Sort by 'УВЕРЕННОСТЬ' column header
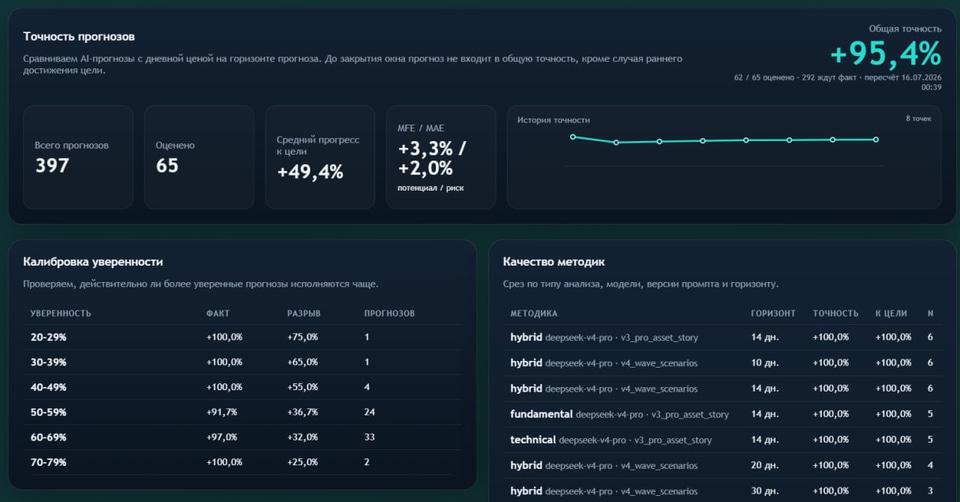960x502 pixels. pyautogui.click(x=61, y=313)
